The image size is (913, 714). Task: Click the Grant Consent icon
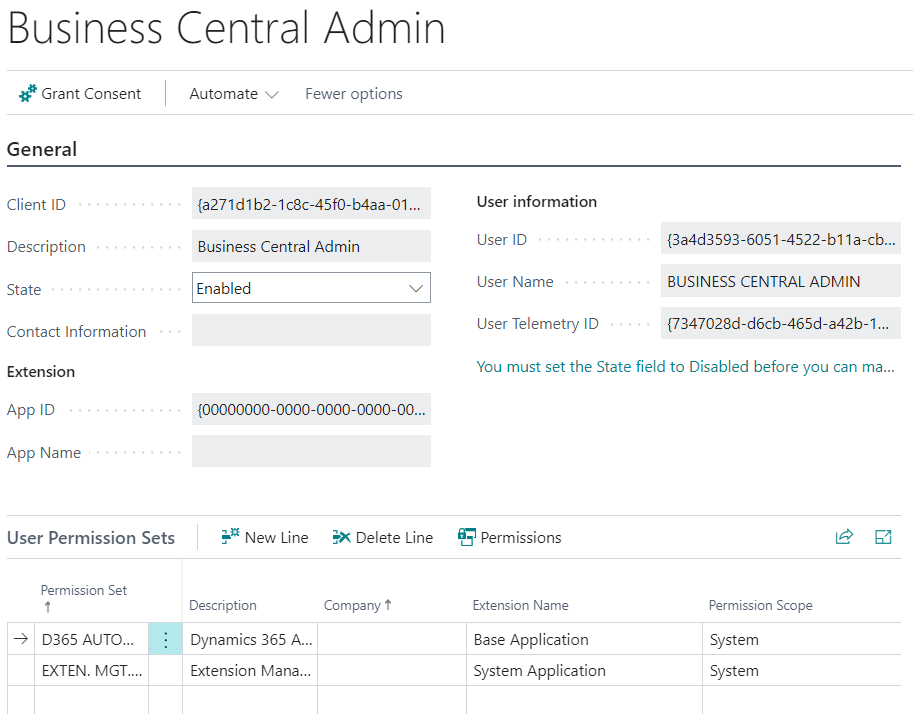[28, 94]
